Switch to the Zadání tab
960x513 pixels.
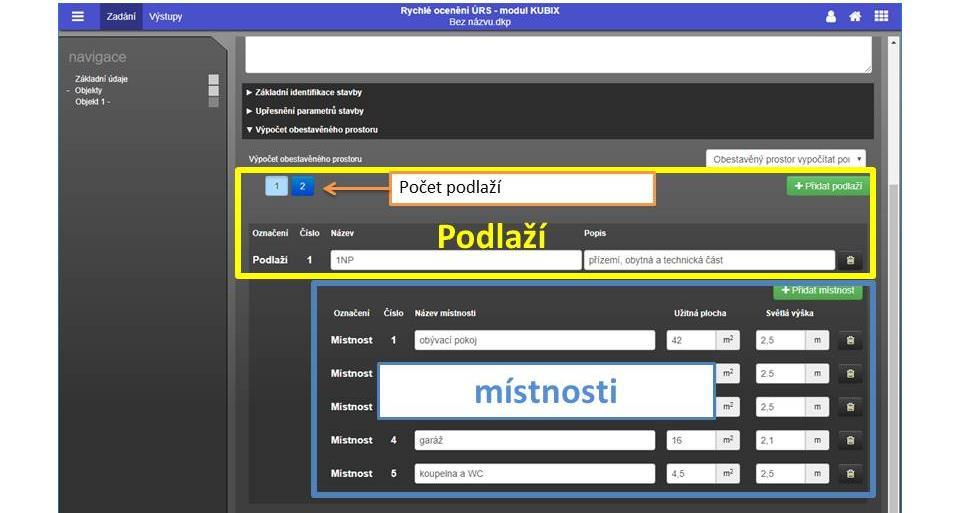[121, 17]
